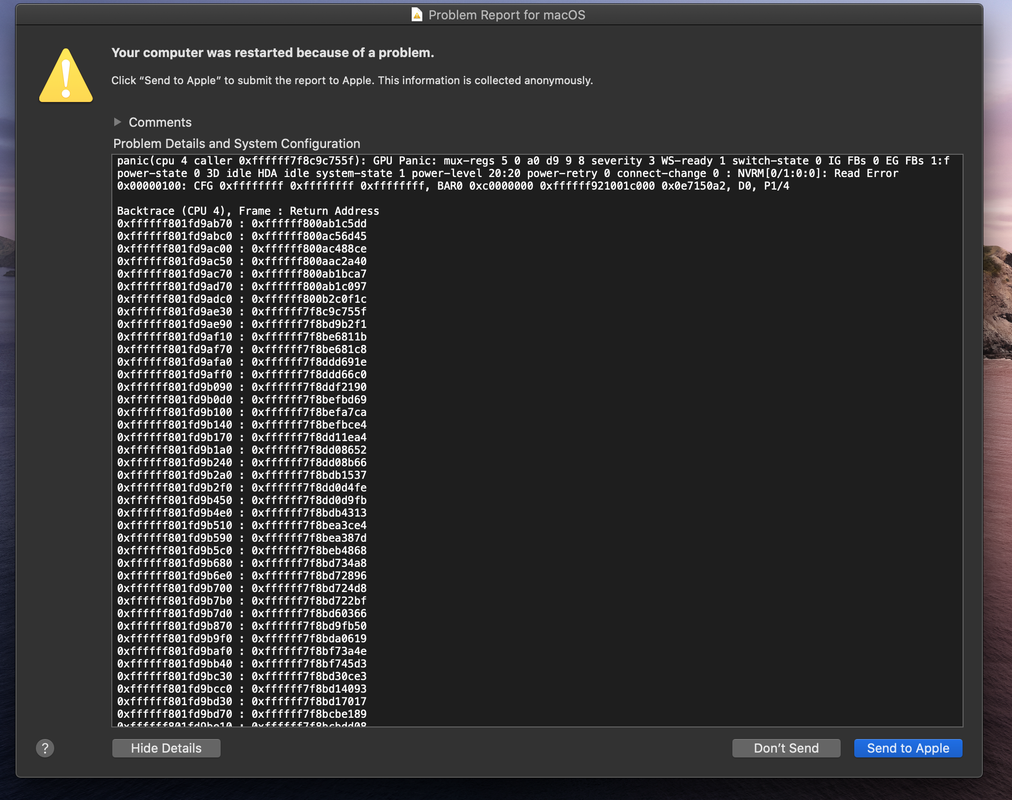1012x800 pixels.
Task: Click backtrace row 0xffffff801fd9b700
Action: (241, 588)
